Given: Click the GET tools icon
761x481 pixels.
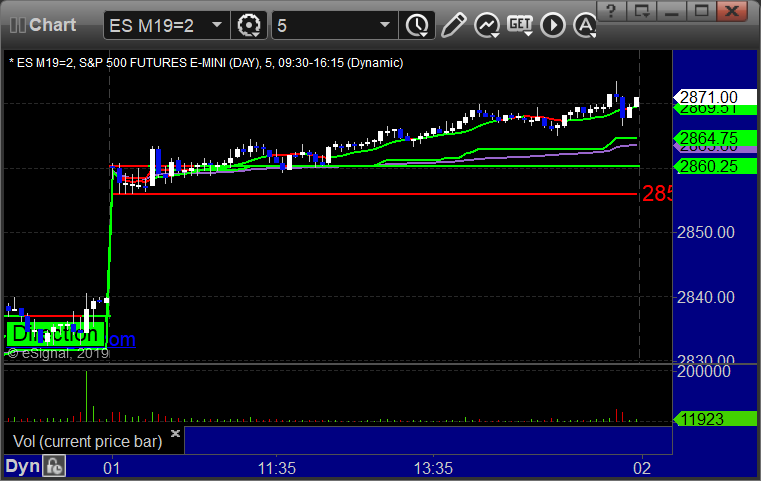Looking at the screenshot, I should point(520,25).
